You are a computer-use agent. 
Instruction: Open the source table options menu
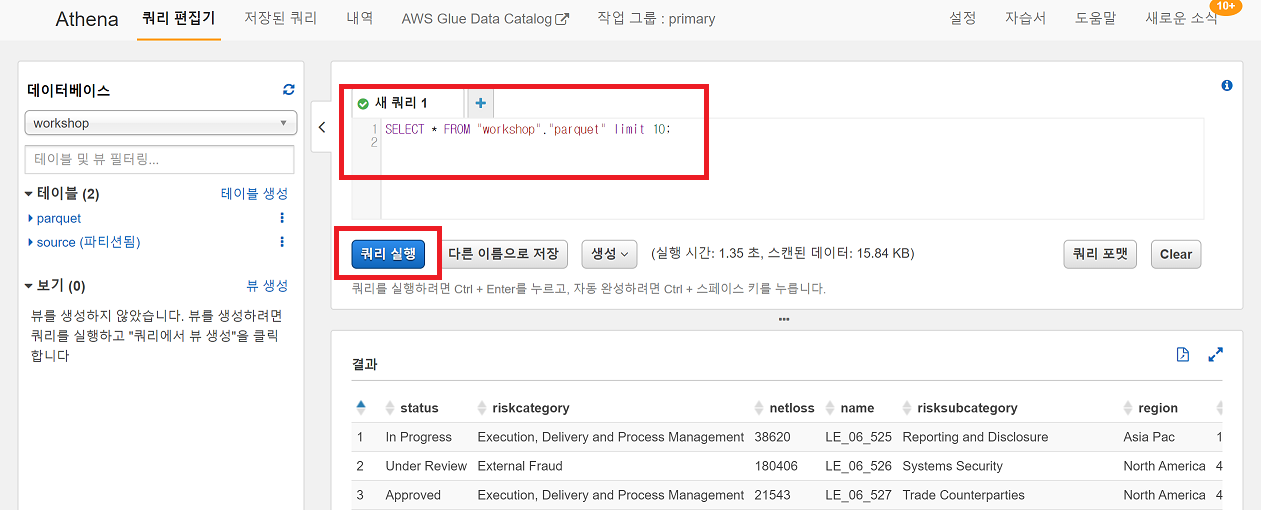coord(282,242)
